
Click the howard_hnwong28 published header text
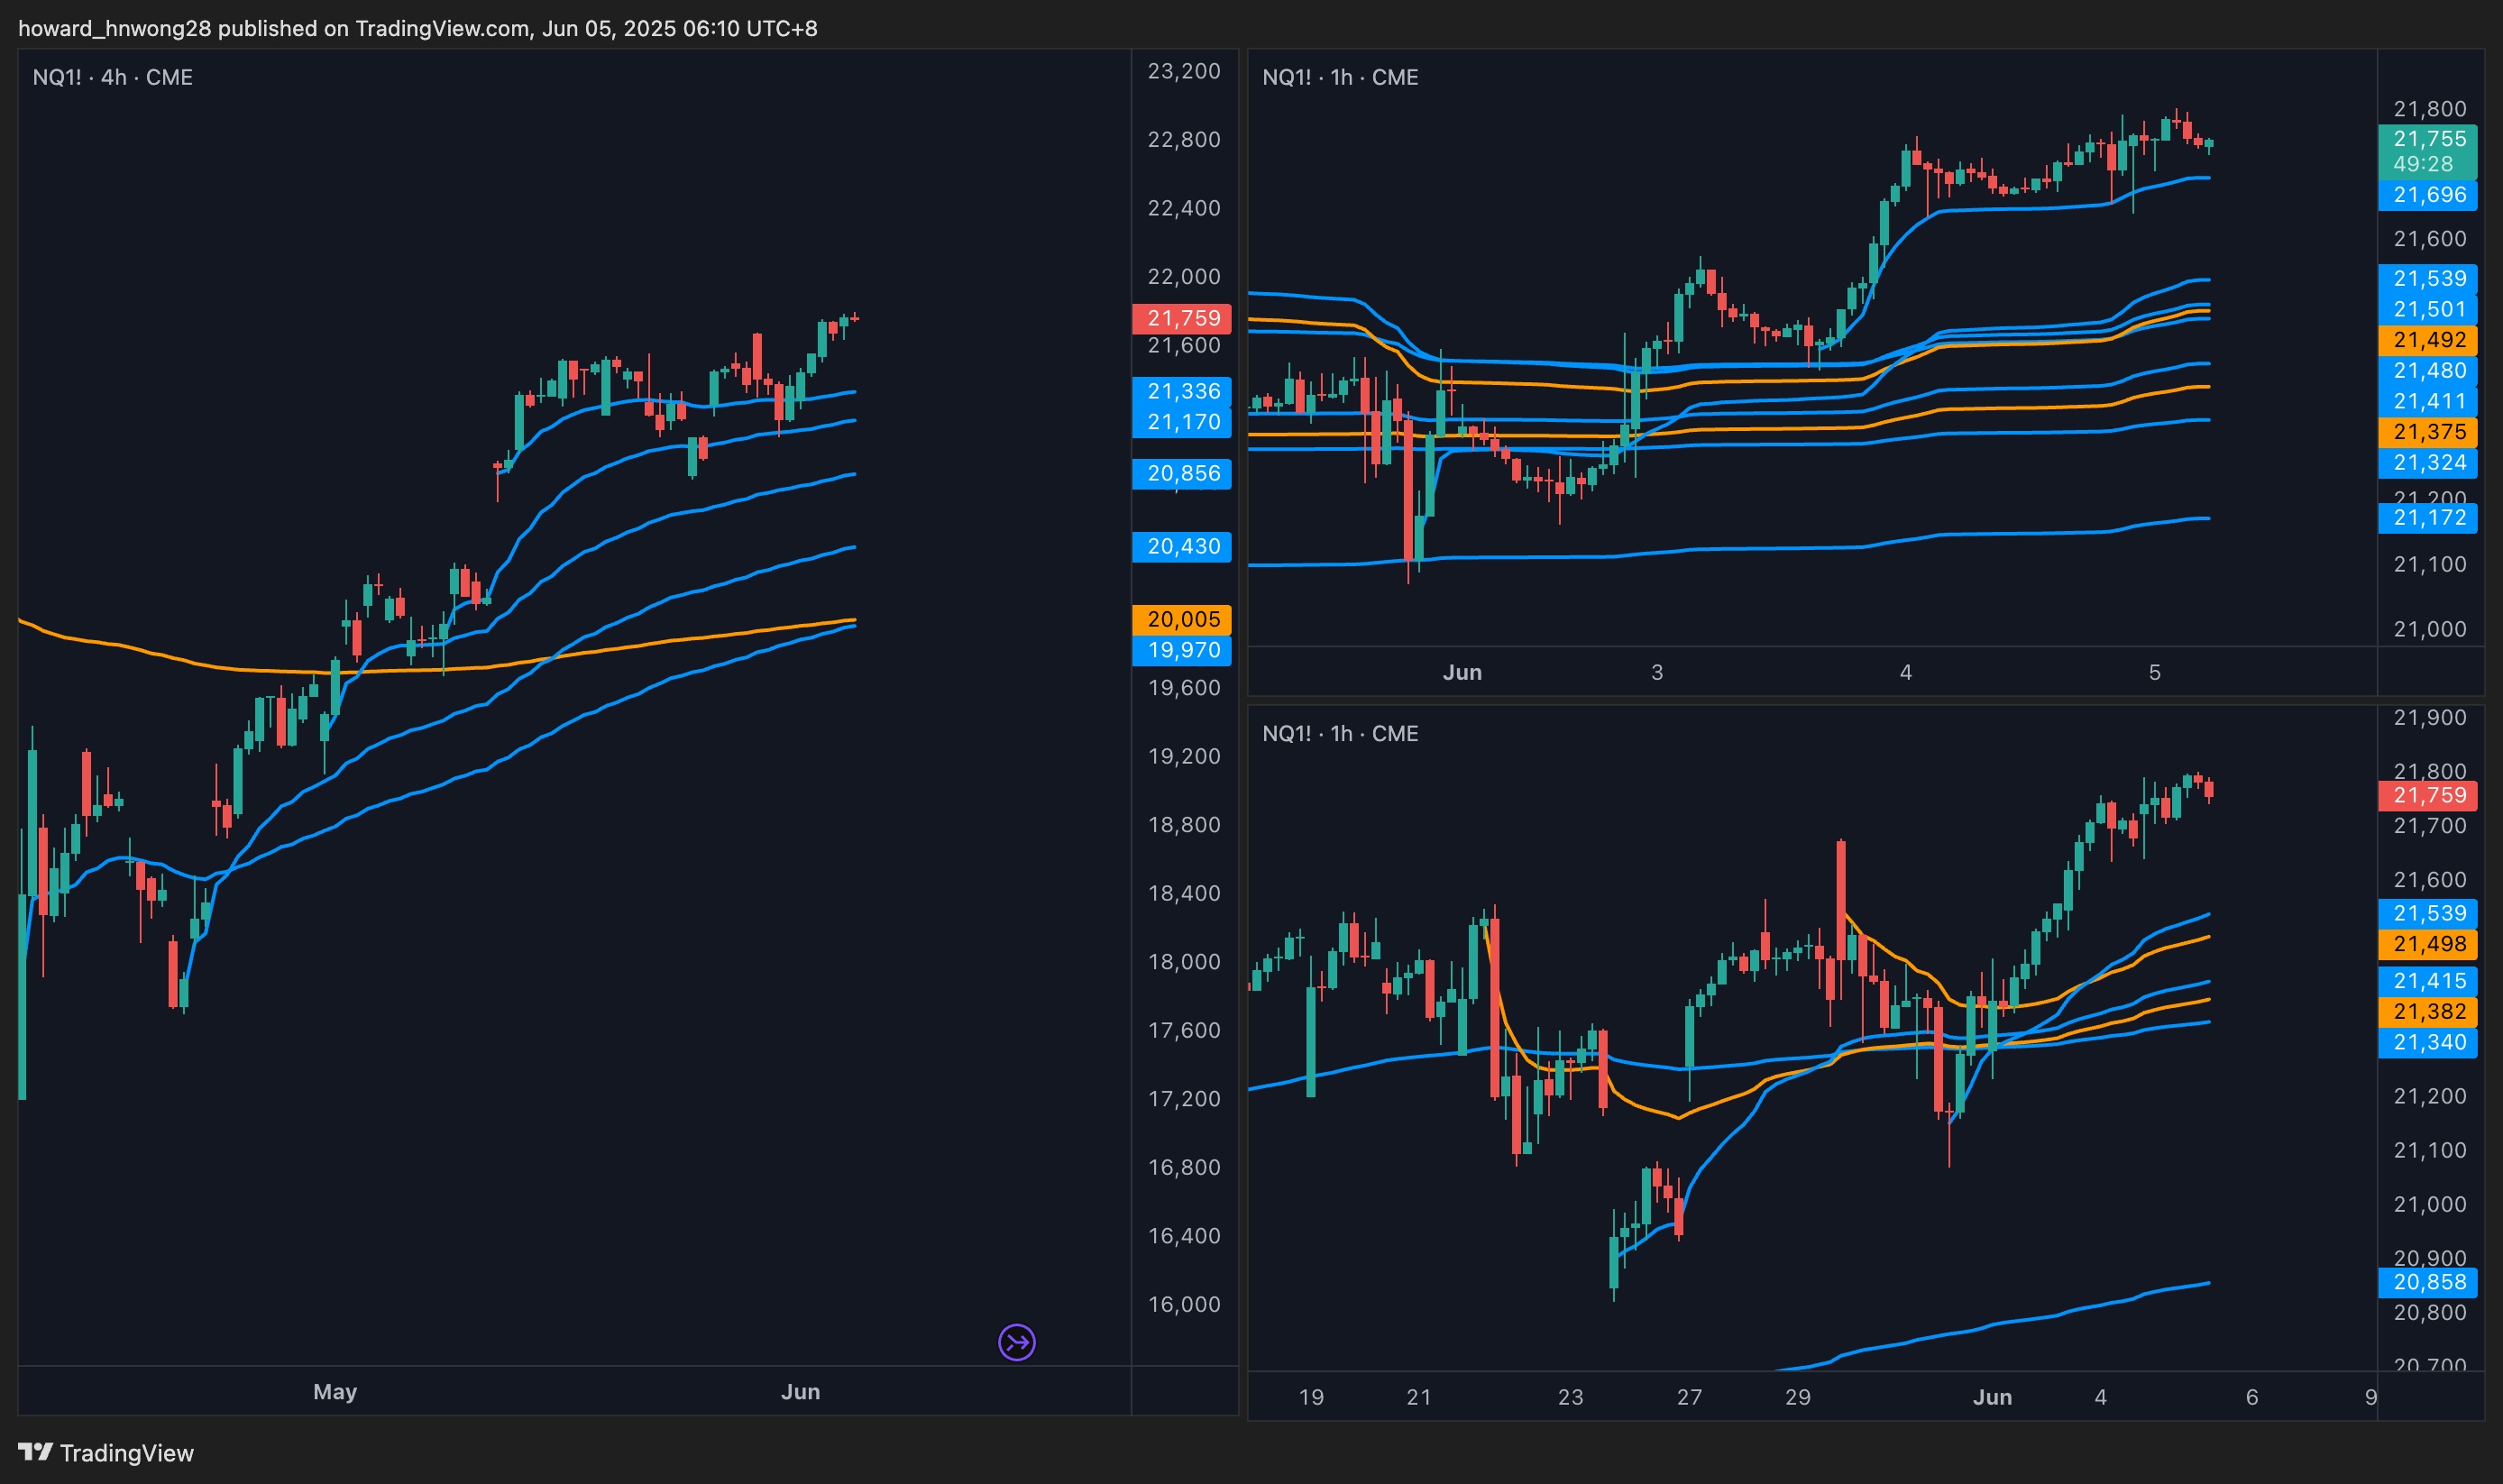coord(417,28)
